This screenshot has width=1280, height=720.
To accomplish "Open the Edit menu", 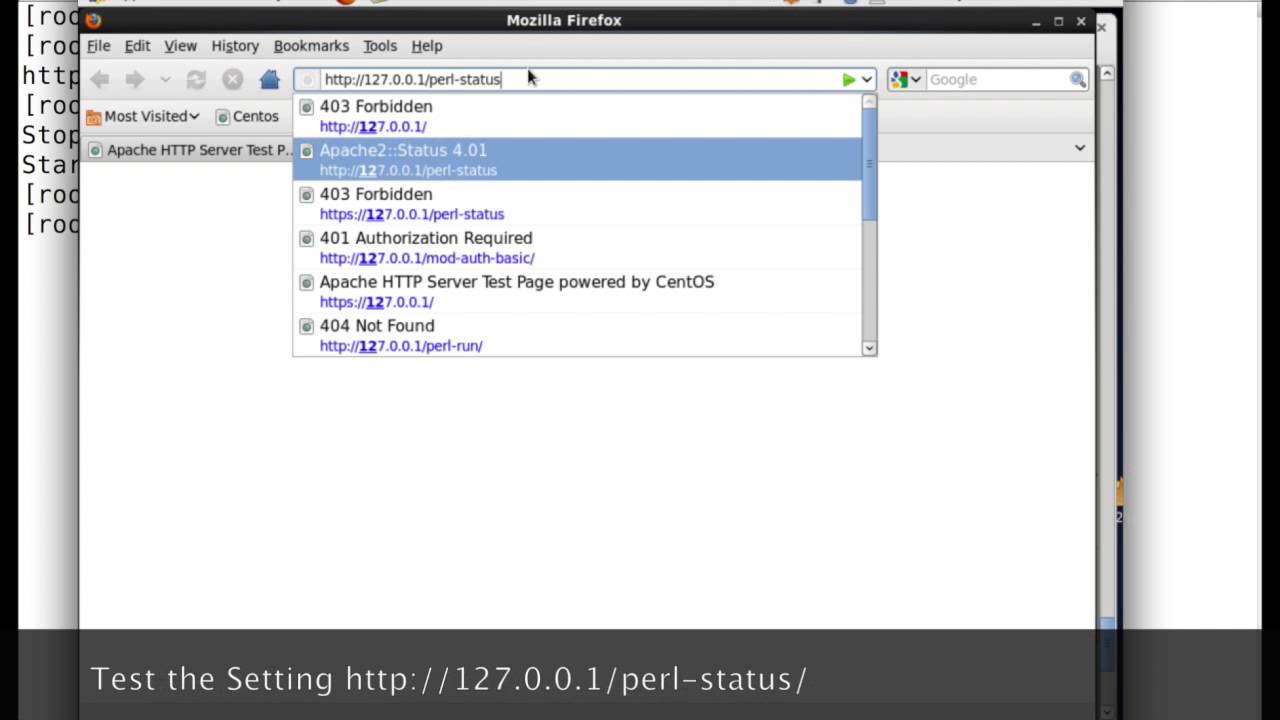I will coord(137,46).
